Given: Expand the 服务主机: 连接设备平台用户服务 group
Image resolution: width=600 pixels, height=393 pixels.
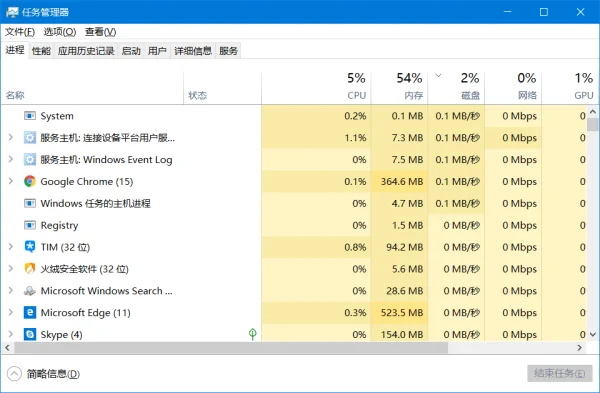Looking at the screenshot, I should [x=11, y=137].
